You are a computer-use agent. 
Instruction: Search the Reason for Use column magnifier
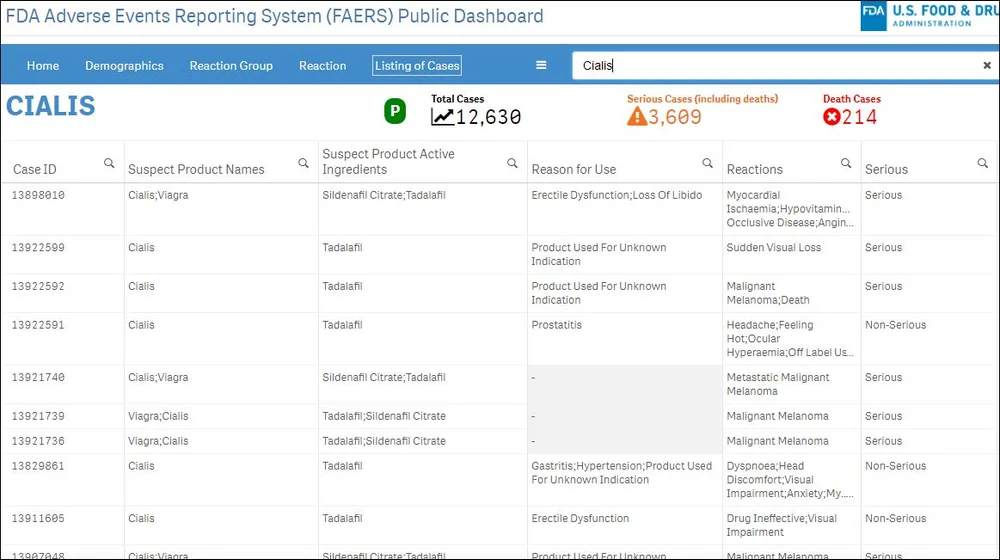[x=707, y=163]
